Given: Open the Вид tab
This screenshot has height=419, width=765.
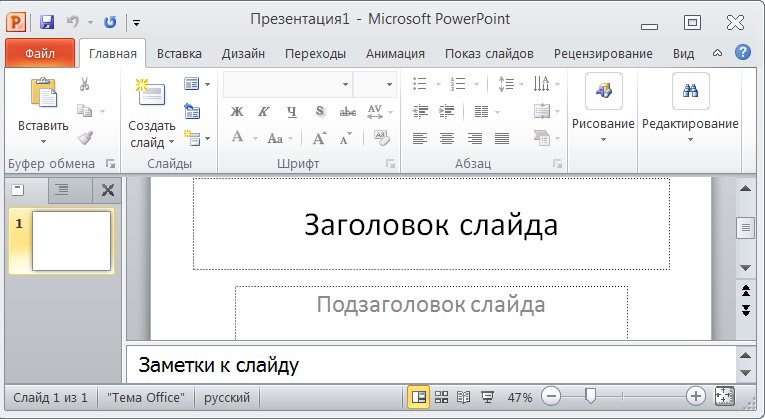Looking at the screenshot, I should [x=683, y=54].
